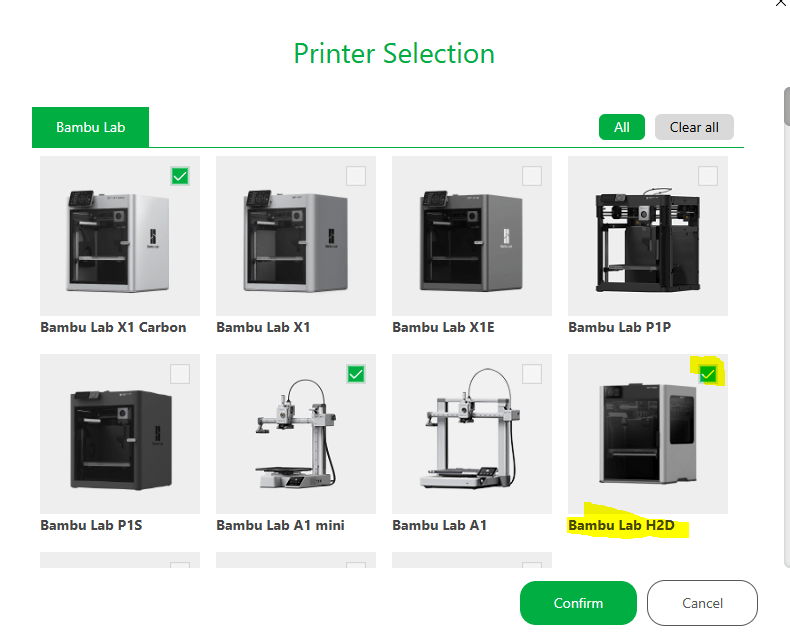
Task: Click the Bambu Lab X1 printer image
Action: click(x=296, y=236)
